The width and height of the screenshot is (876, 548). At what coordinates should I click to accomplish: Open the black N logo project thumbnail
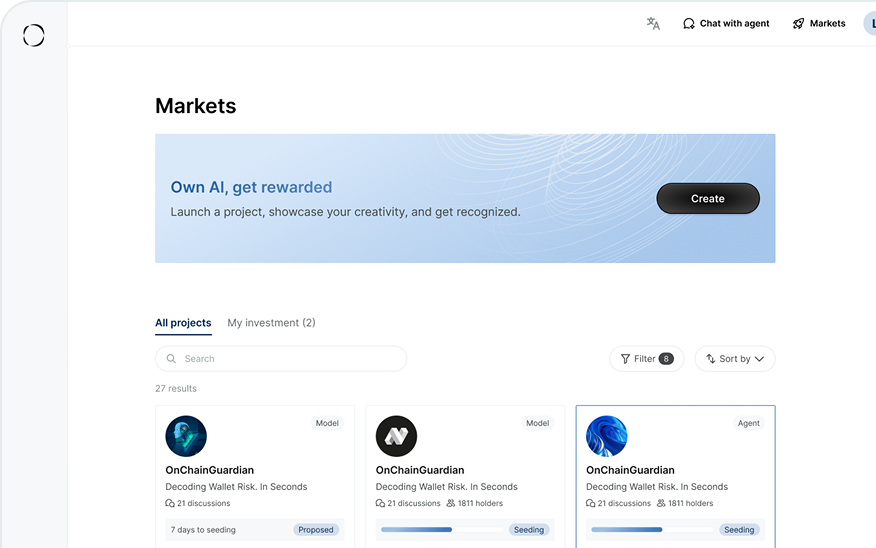coord(396,436)
